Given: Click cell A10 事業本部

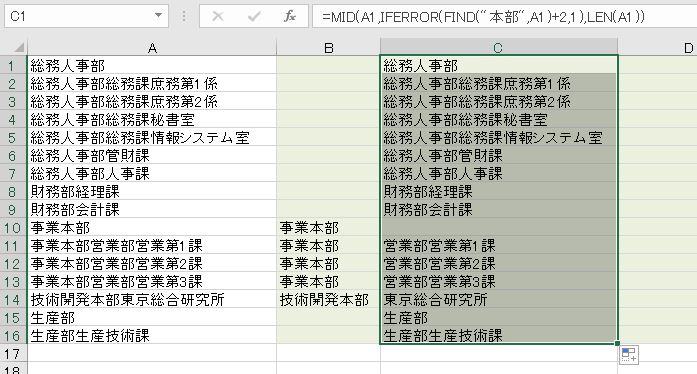Looking at the screenshot, I should coord(152,228).
